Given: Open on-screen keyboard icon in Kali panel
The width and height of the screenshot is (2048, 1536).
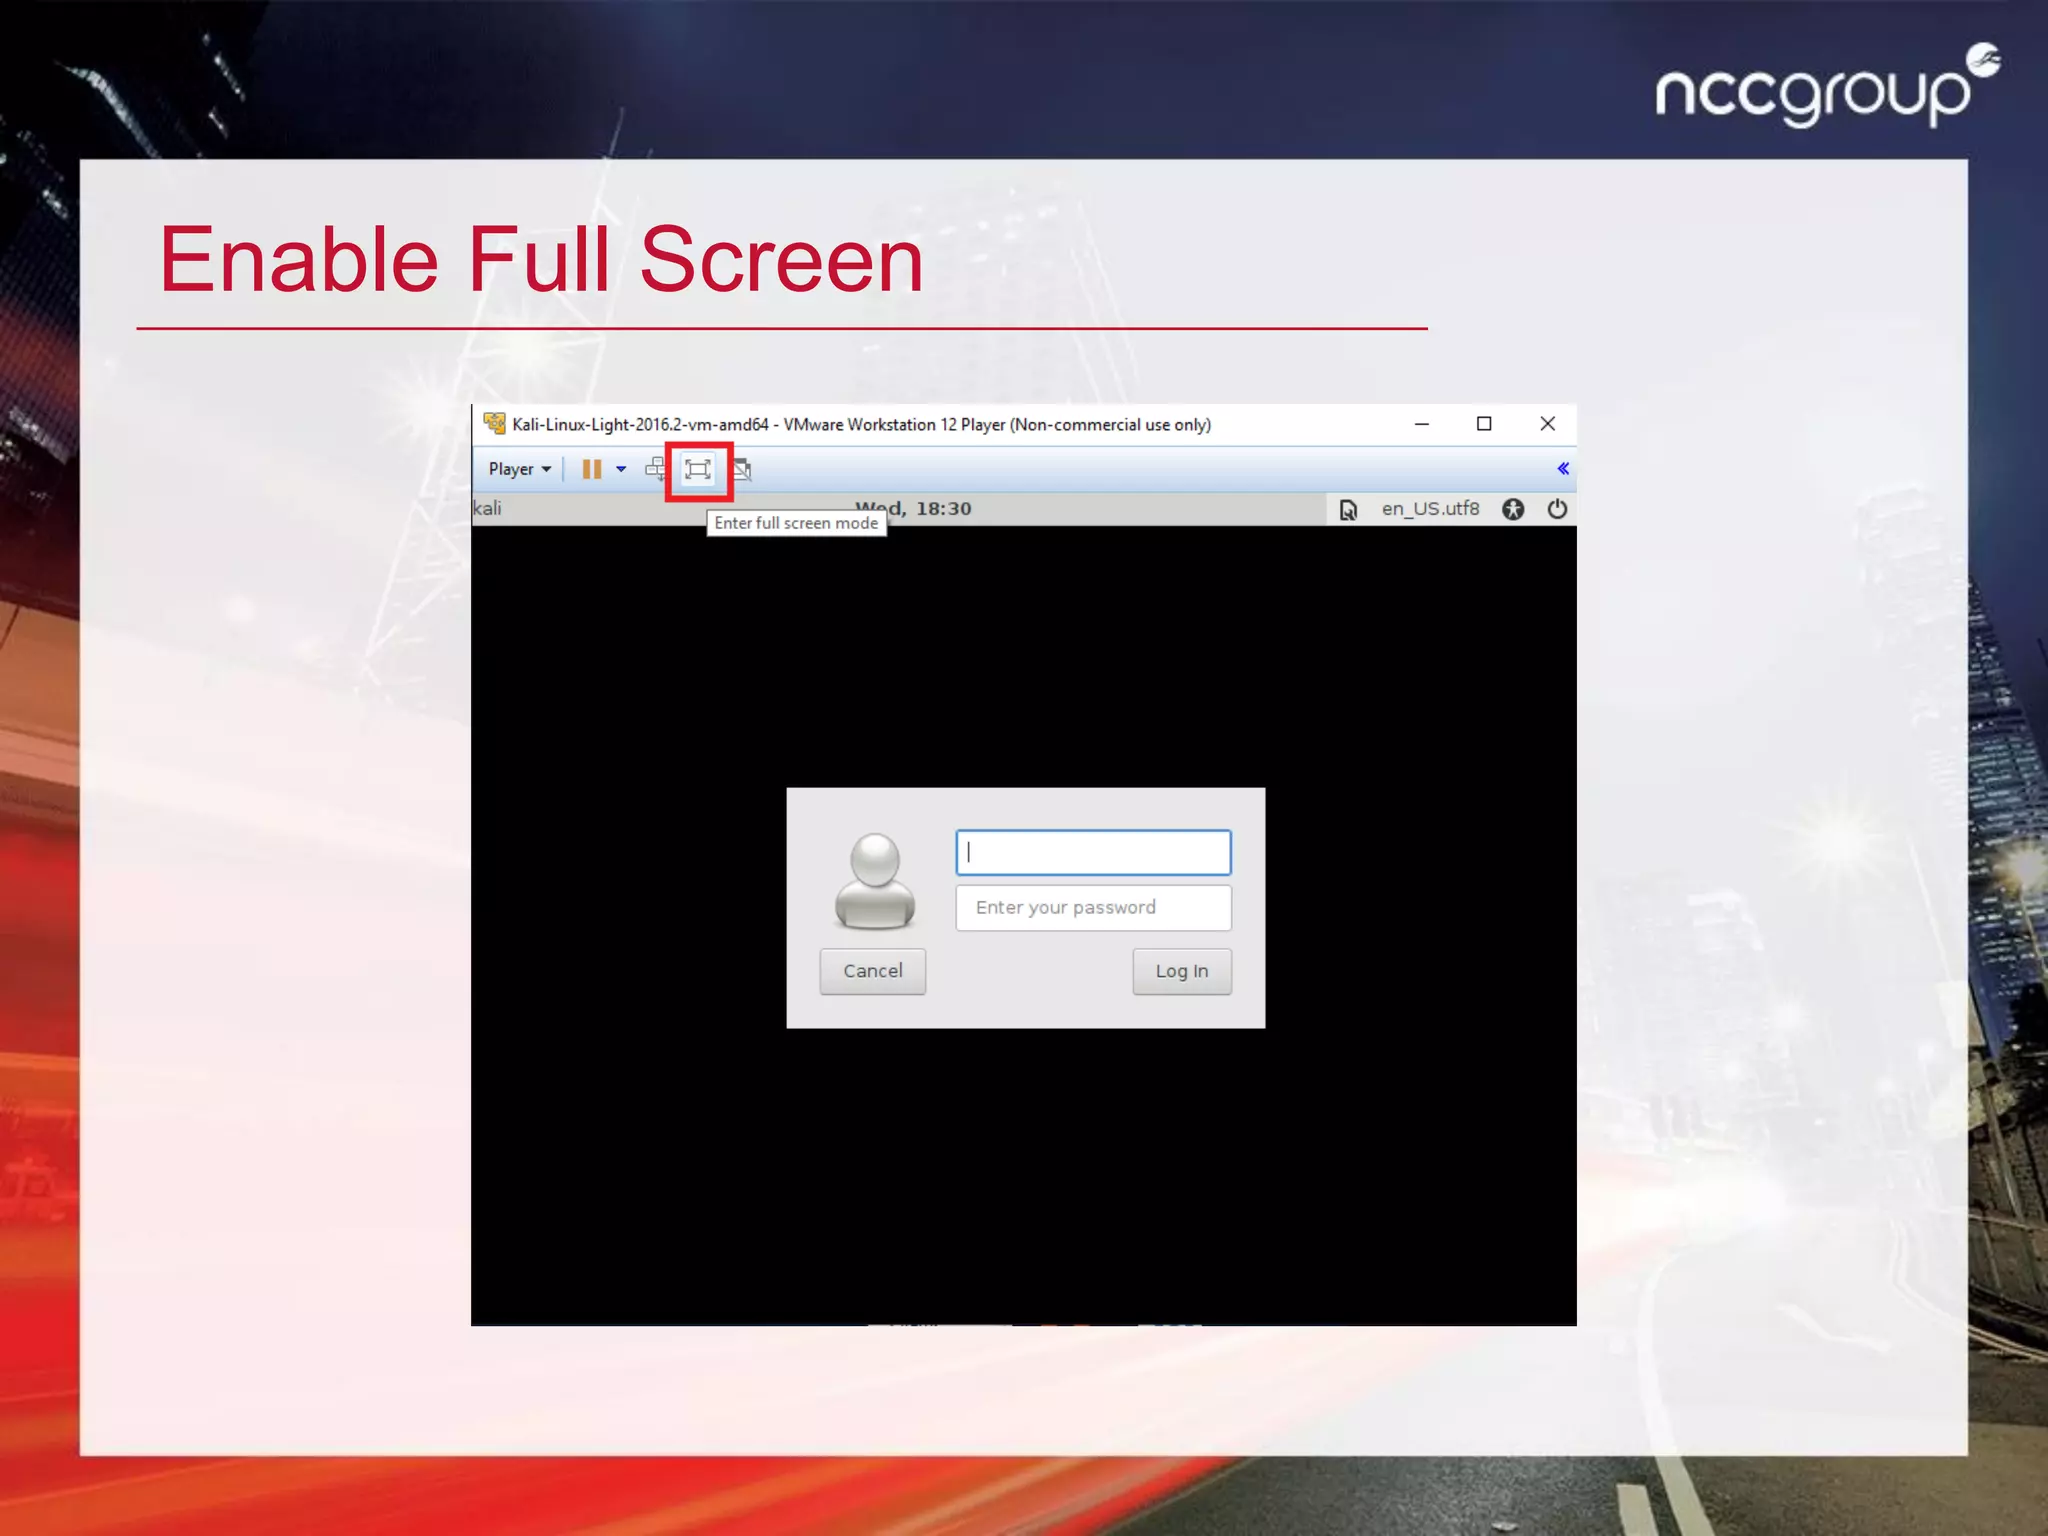Looking at the screenshot, I should pos(1348,510).
